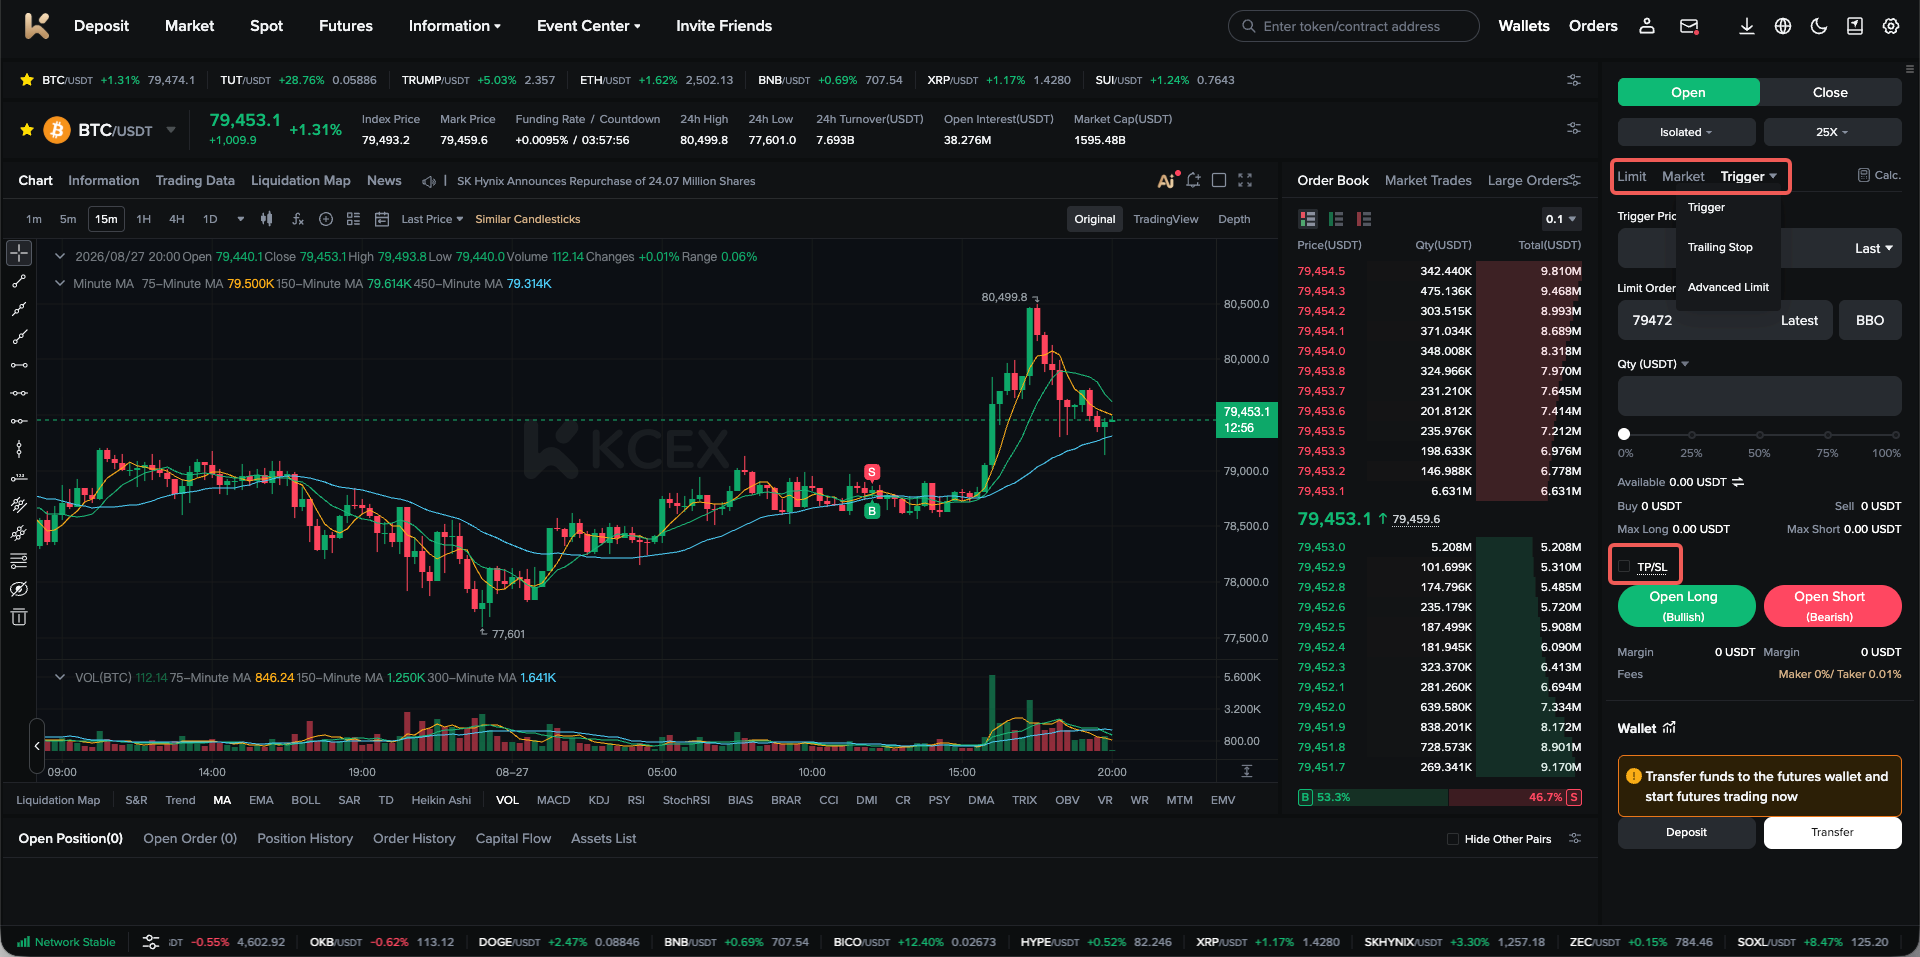Open the price alert bell icon
Viewport: 1920px width, 957px height.
[x=1193, y=180]
